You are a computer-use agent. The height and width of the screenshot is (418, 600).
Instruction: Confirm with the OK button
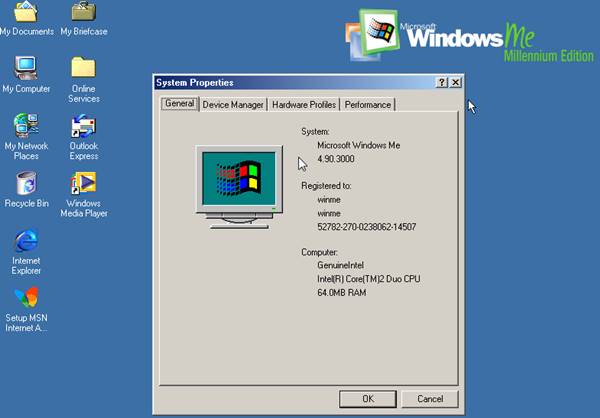pyautogui.click(x=368, y=399)
